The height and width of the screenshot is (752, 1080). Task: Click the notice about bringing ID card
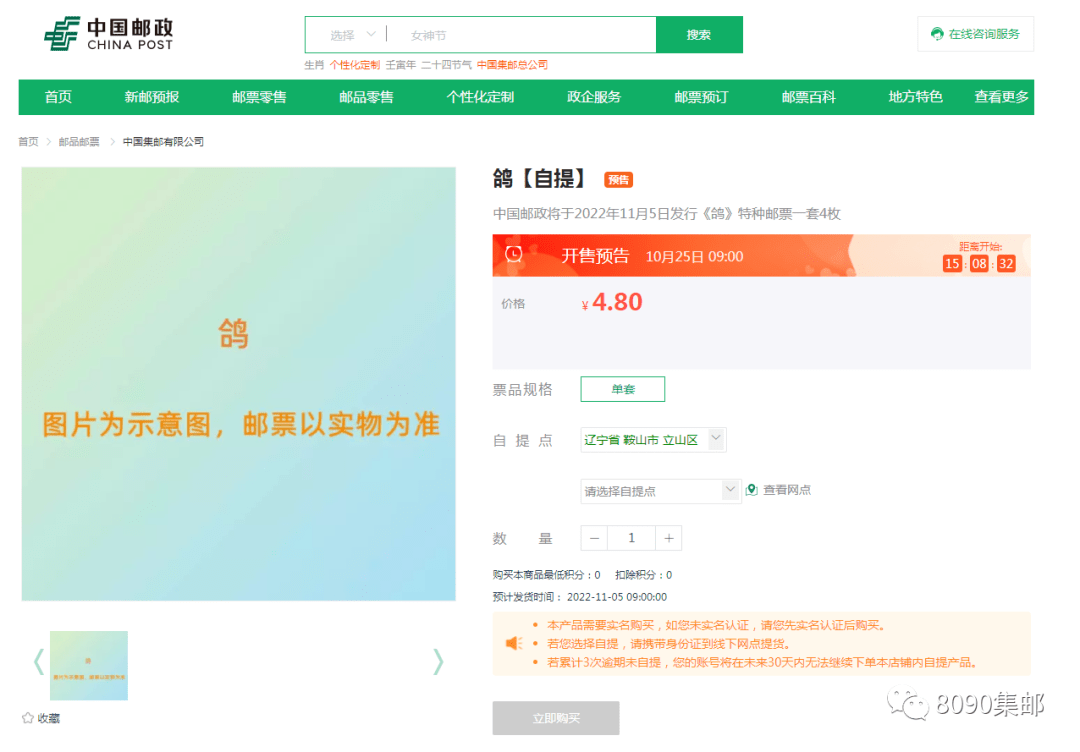672,644
